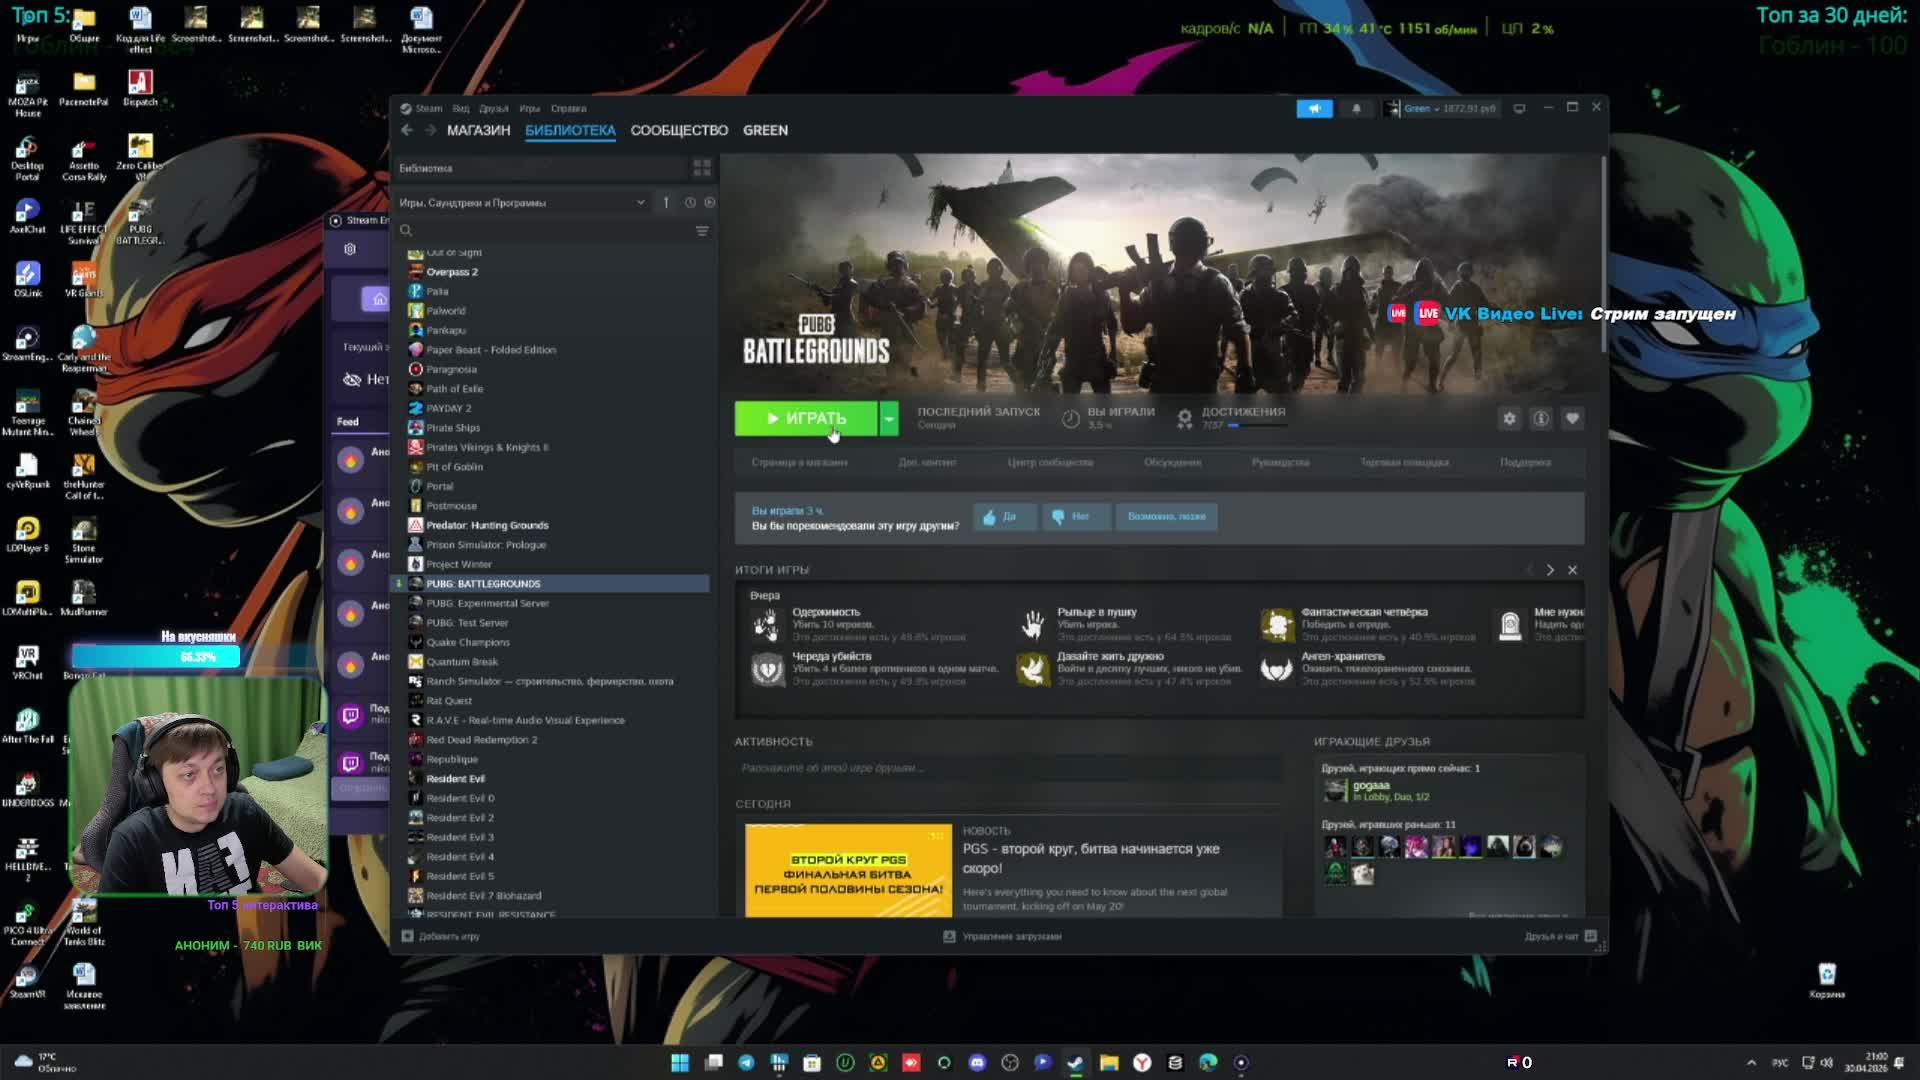Open Steam notifications bell
The width and height of the screenshot is (1920, 1080).
pos(1356,109)
